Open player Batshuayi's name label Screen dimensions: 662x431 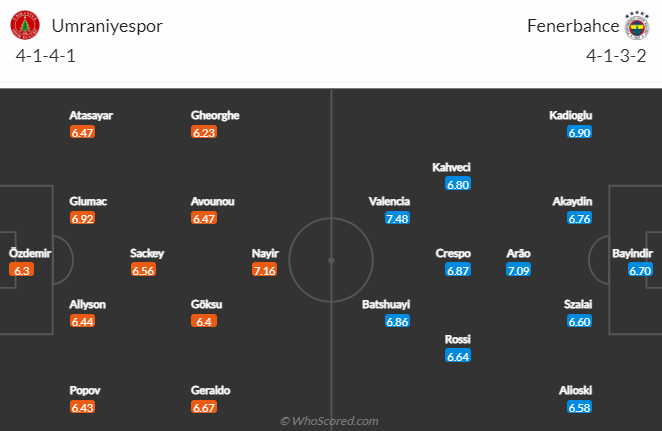[x=386, y=304]
